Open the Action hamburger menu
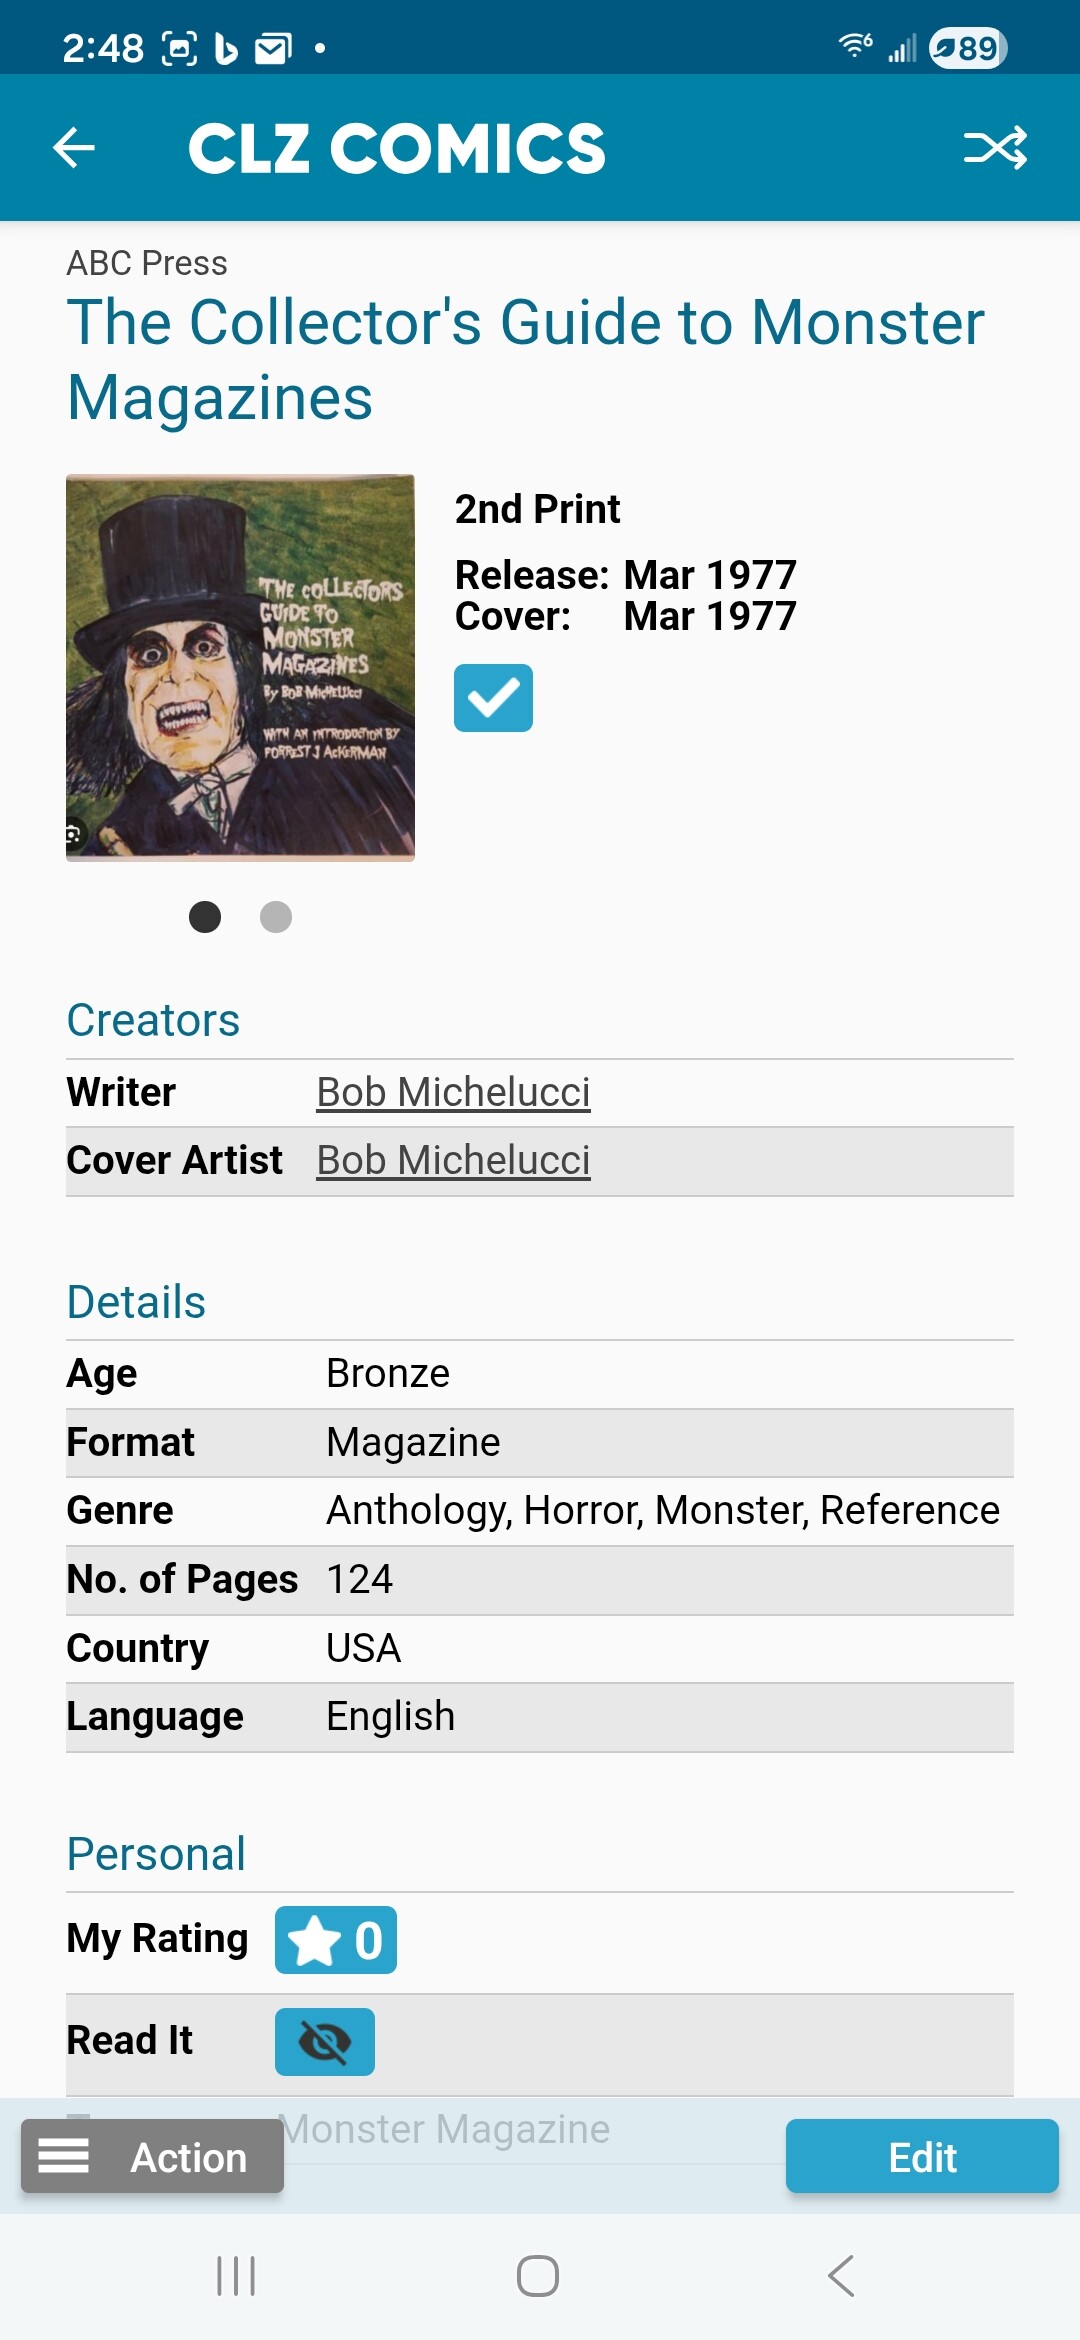This screenshot has height=2340, width=1080. 152,2157
